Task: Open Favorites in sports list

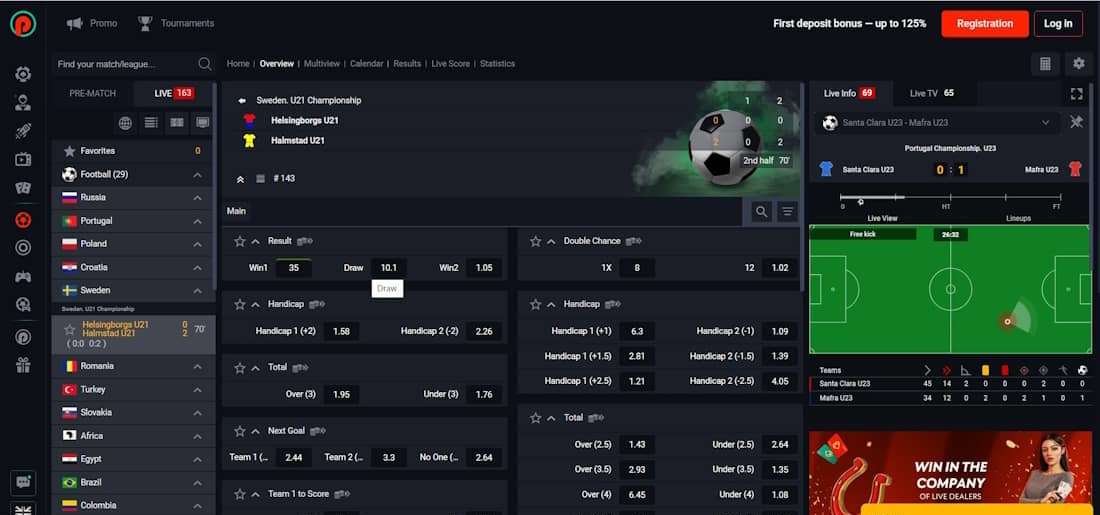Action: pyautogui.click(x=133, y=151)
